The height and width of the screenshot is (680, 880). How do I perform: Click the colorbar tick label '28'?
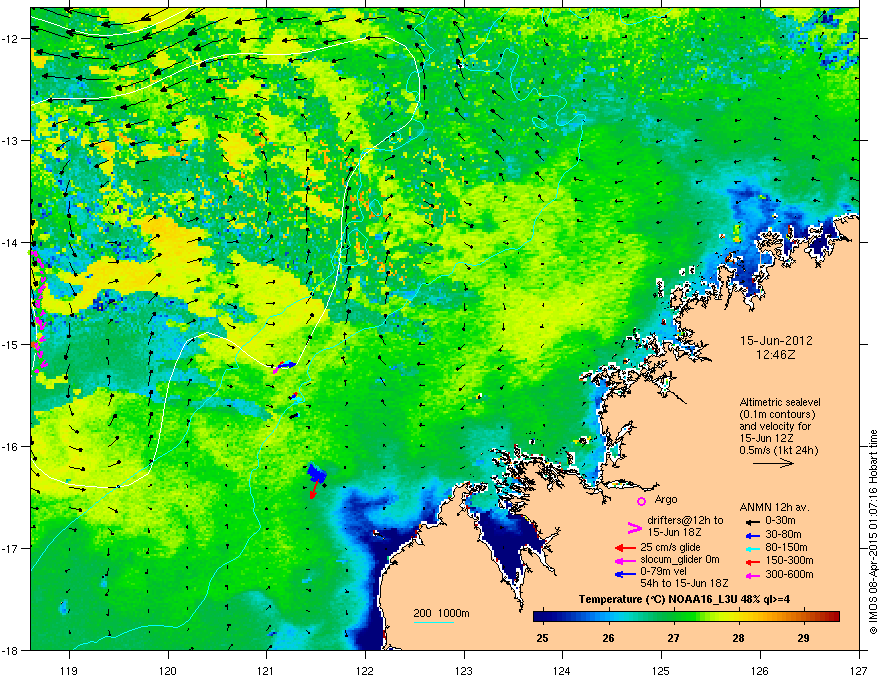(739, 638)
